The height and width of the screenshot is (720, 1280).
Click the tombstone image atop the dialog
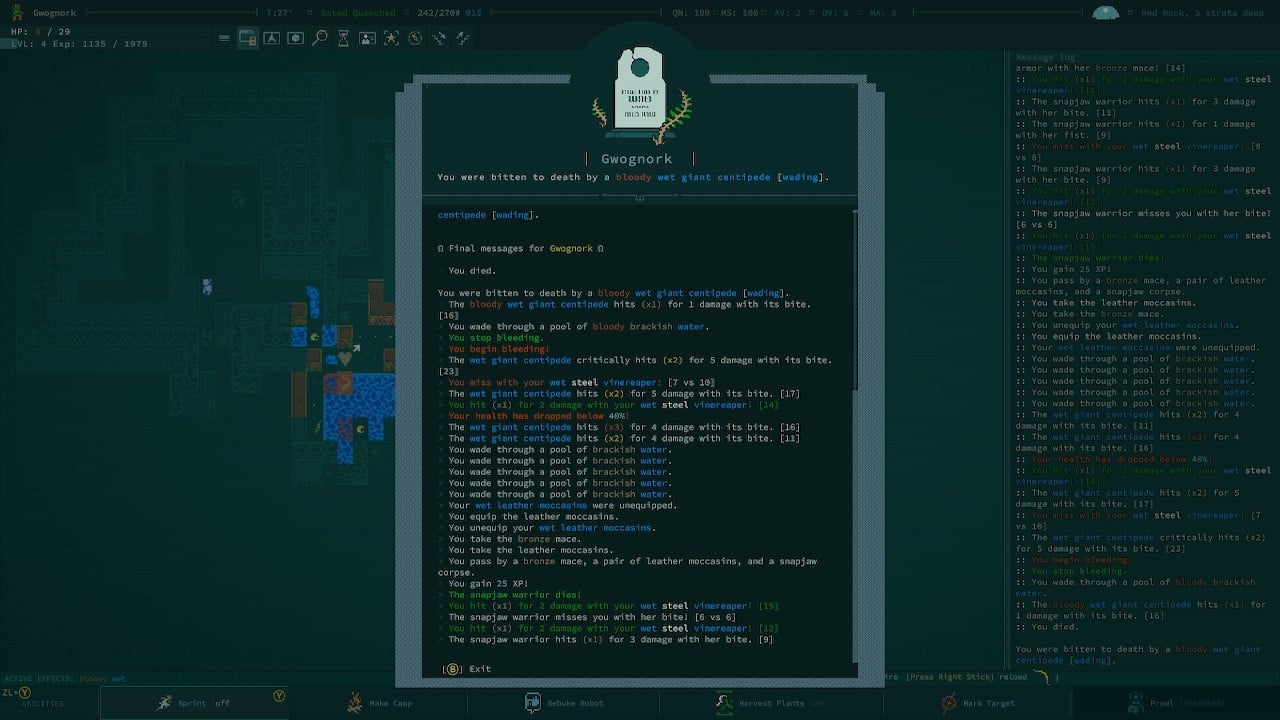tap(640, 90)
